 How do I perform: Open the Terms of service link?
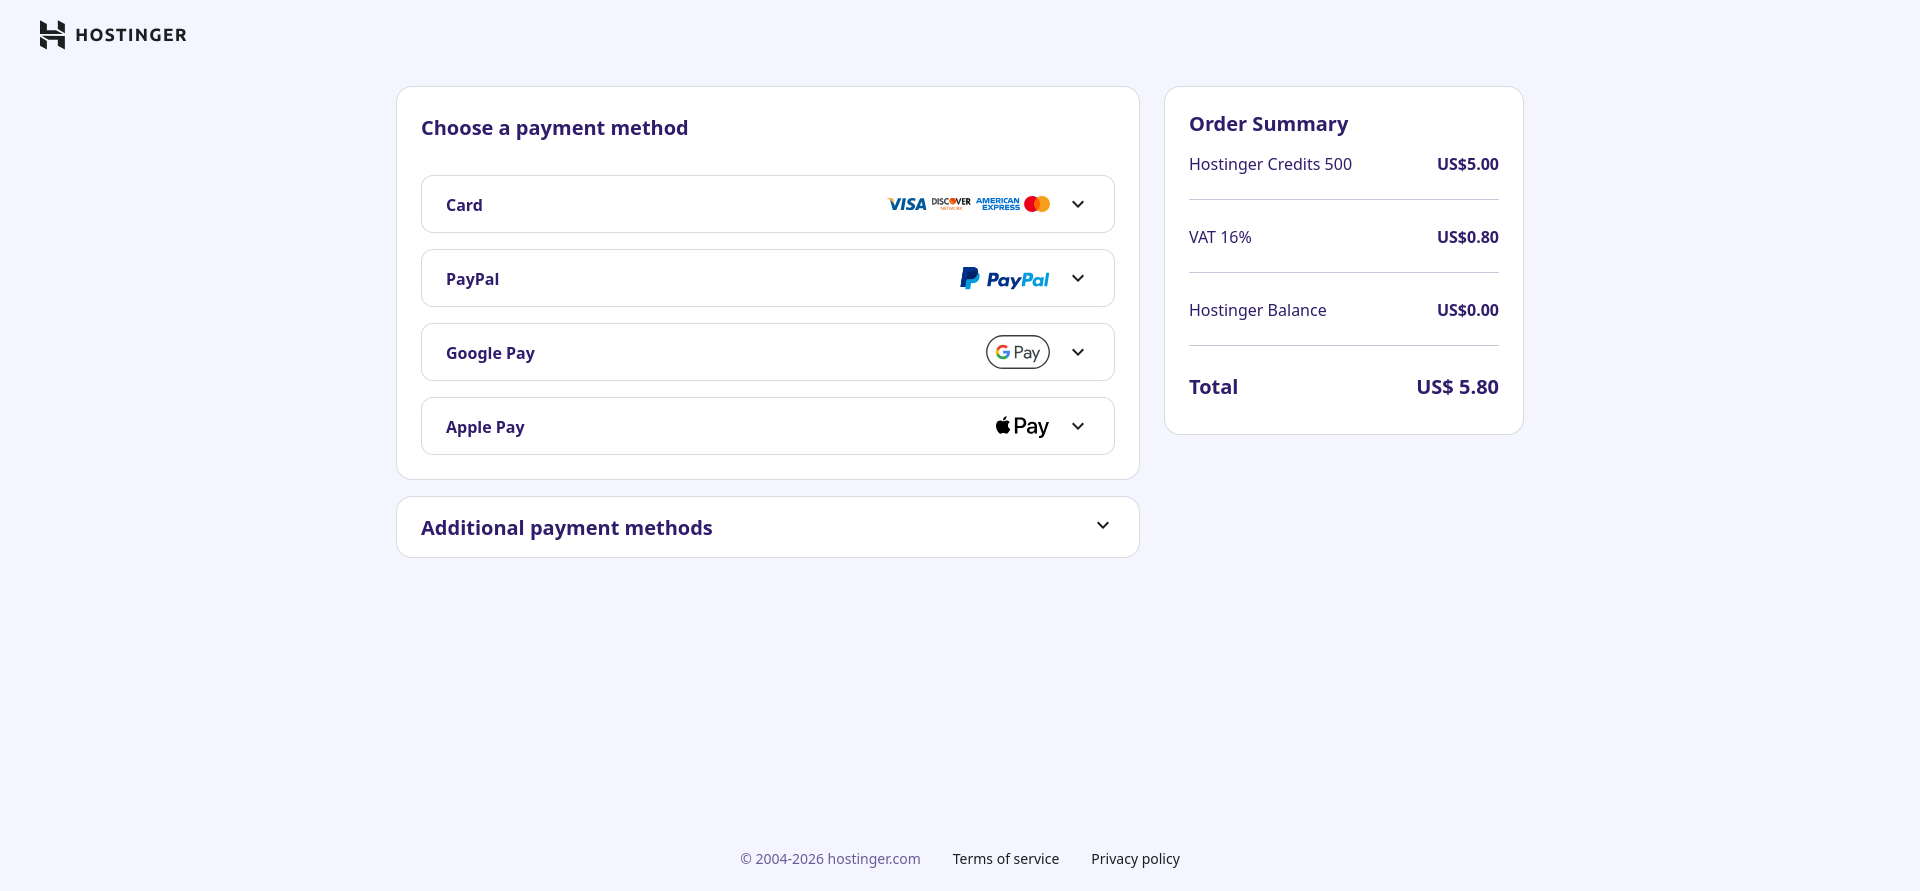click(x=1006, y=859)
